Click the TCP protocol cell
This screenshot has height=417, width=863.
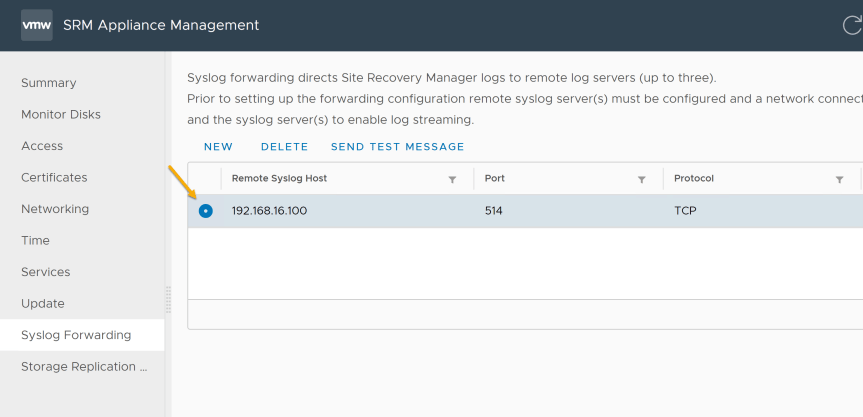[x=685, y=211]
